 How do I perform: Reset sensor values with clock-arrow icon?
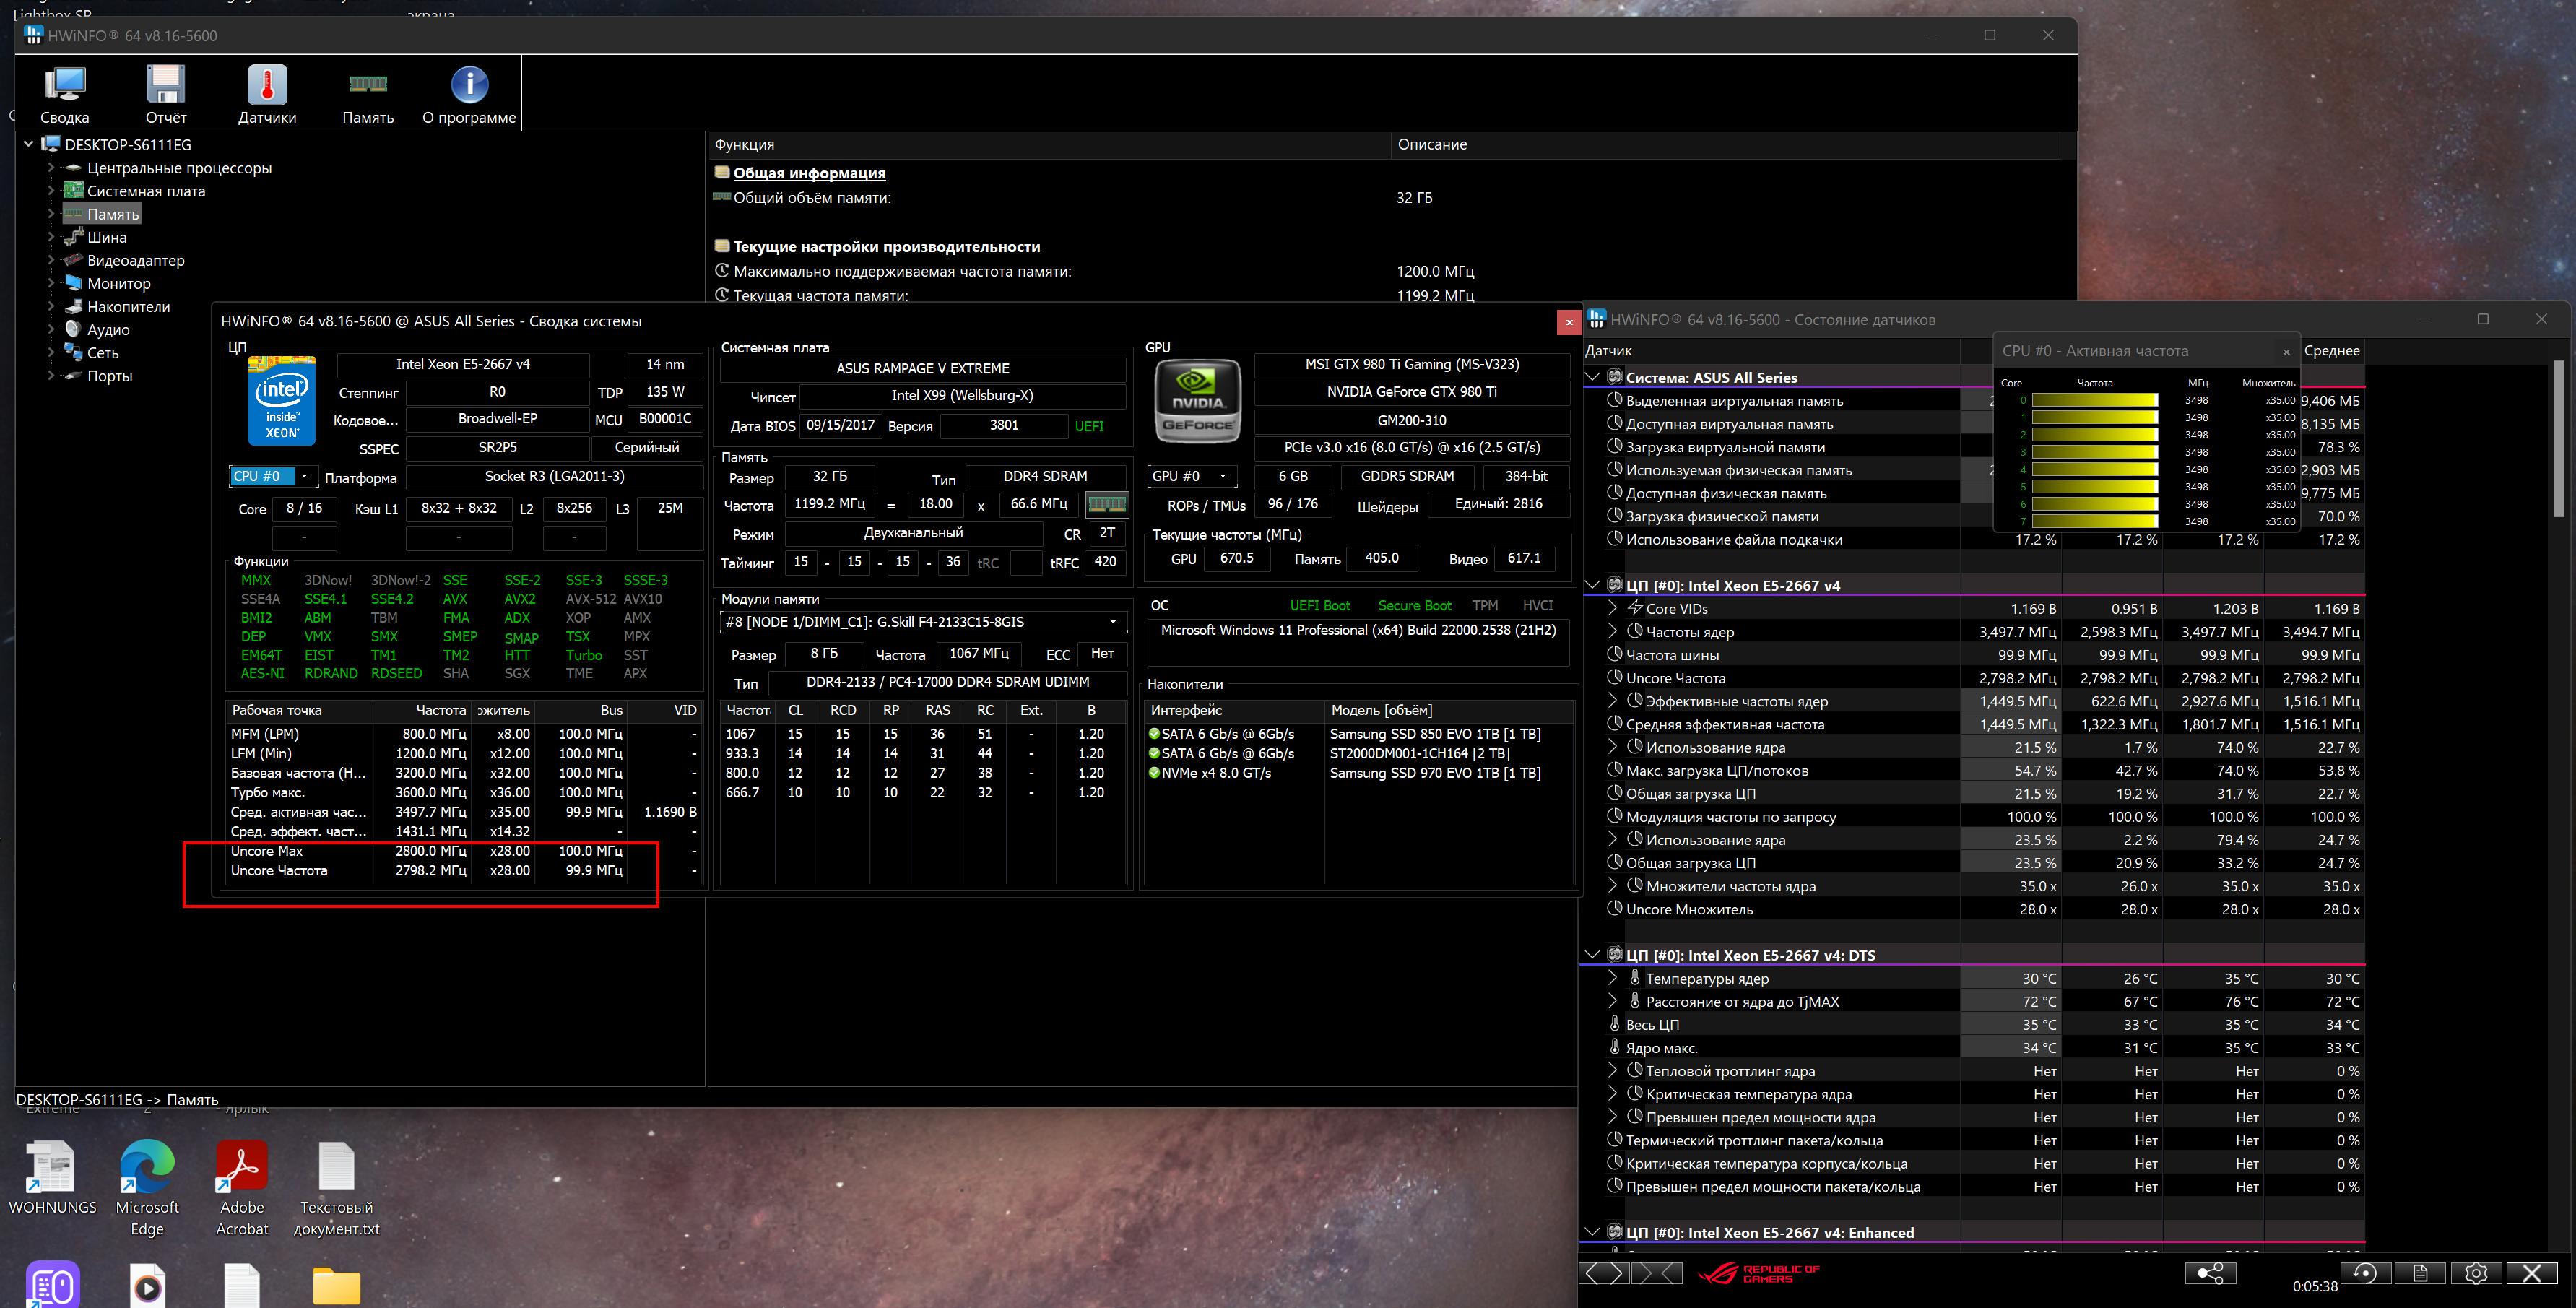[2365, 1273]
